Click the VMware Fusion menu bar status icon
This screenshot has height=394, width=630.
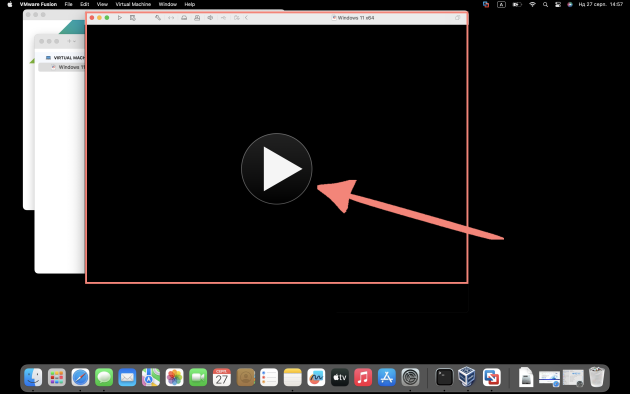pos(486,4)
